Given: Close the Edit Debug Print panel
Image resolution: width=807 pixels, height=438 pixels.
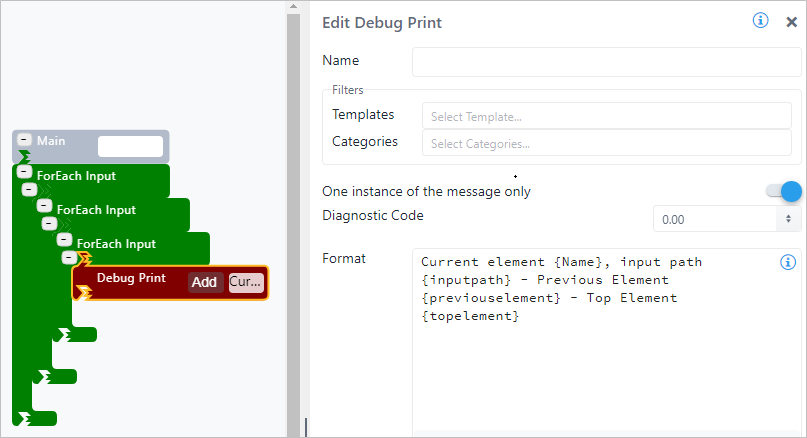Looking at the screenshot, I should click(x=791, y=21).
